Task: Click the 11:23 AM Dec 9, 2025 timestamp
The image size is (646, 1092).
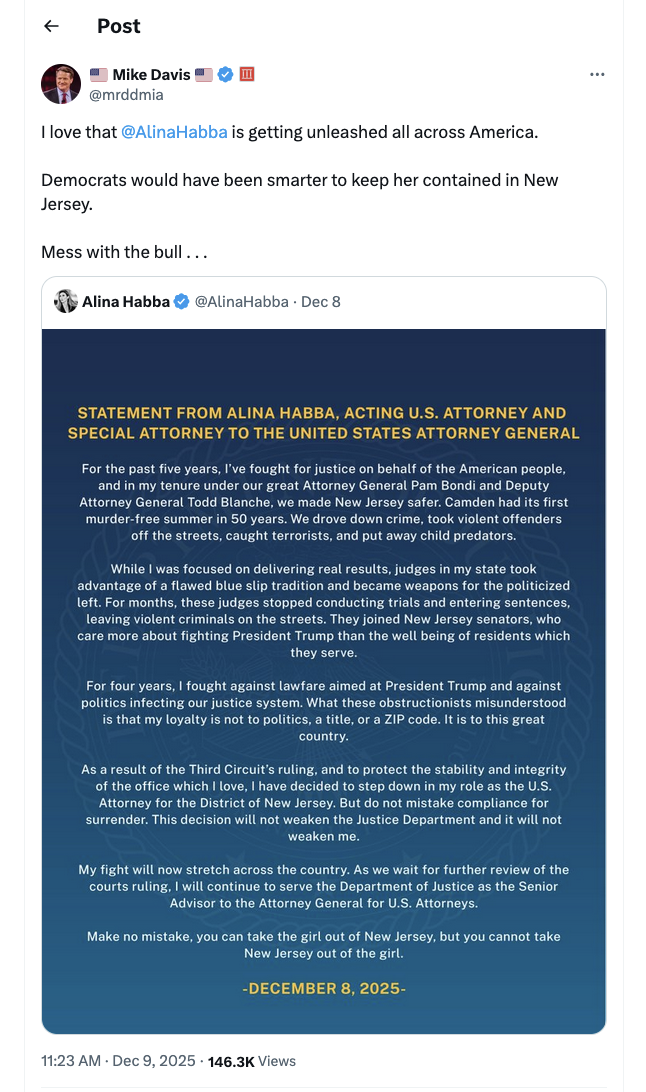Action: point(116,1060)
